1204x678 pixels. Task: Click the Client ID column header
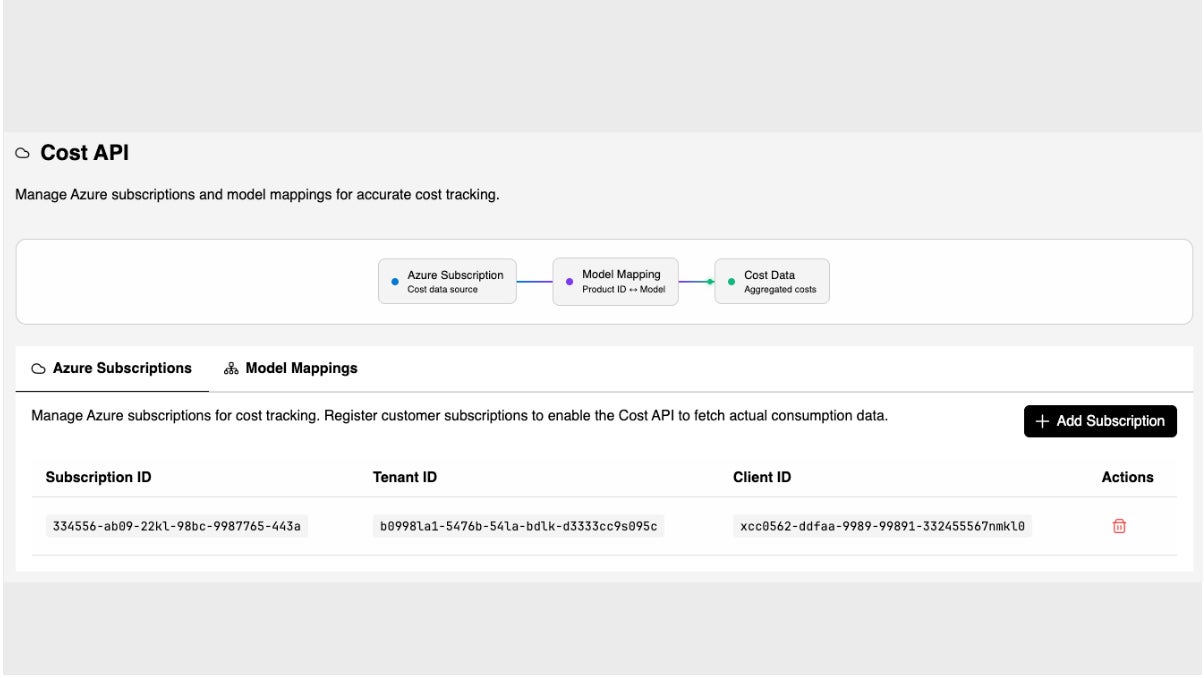[x=762, y=477]
